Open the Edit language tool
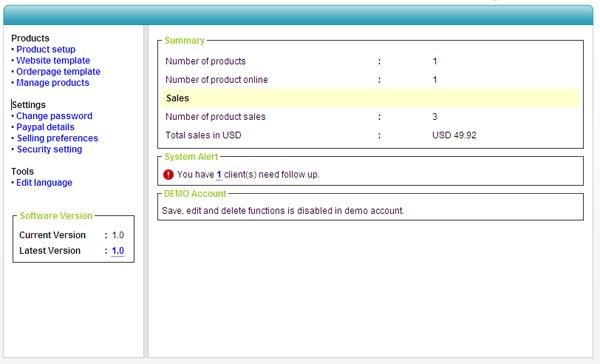The image size is (600, 364). point(44,183)
